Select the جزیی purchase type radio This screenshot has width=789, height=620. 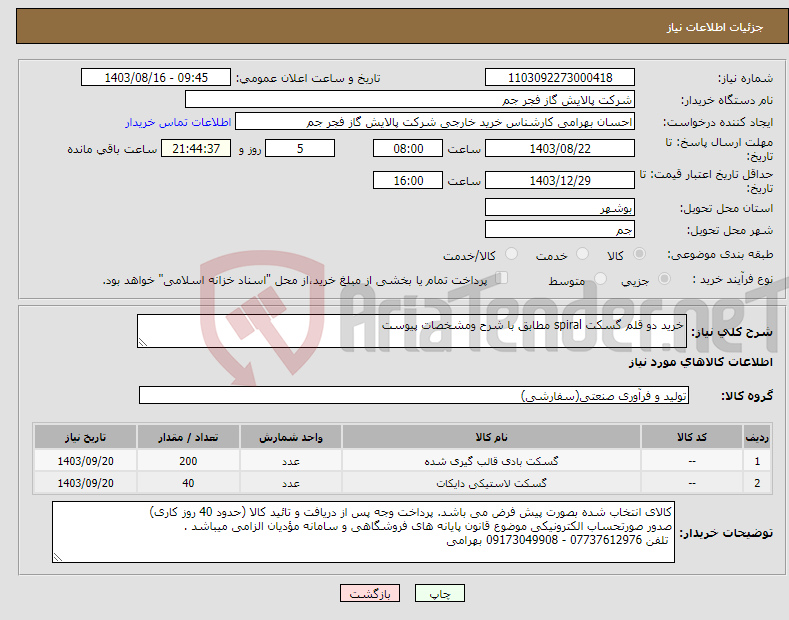point(664,279)
